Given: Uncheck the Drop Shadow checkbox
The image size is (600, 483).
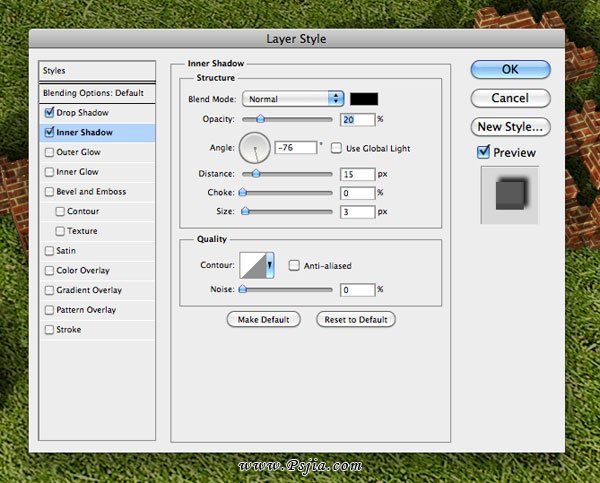Looking at the screenshot, I should [x=50, y=113].
